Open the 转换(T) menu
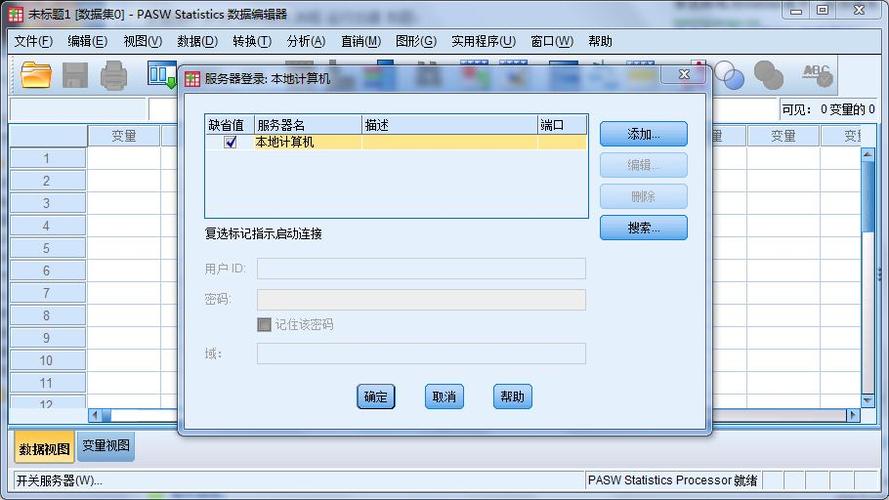Viewport: 889px width, 500px height. click(x=251, y=41)
